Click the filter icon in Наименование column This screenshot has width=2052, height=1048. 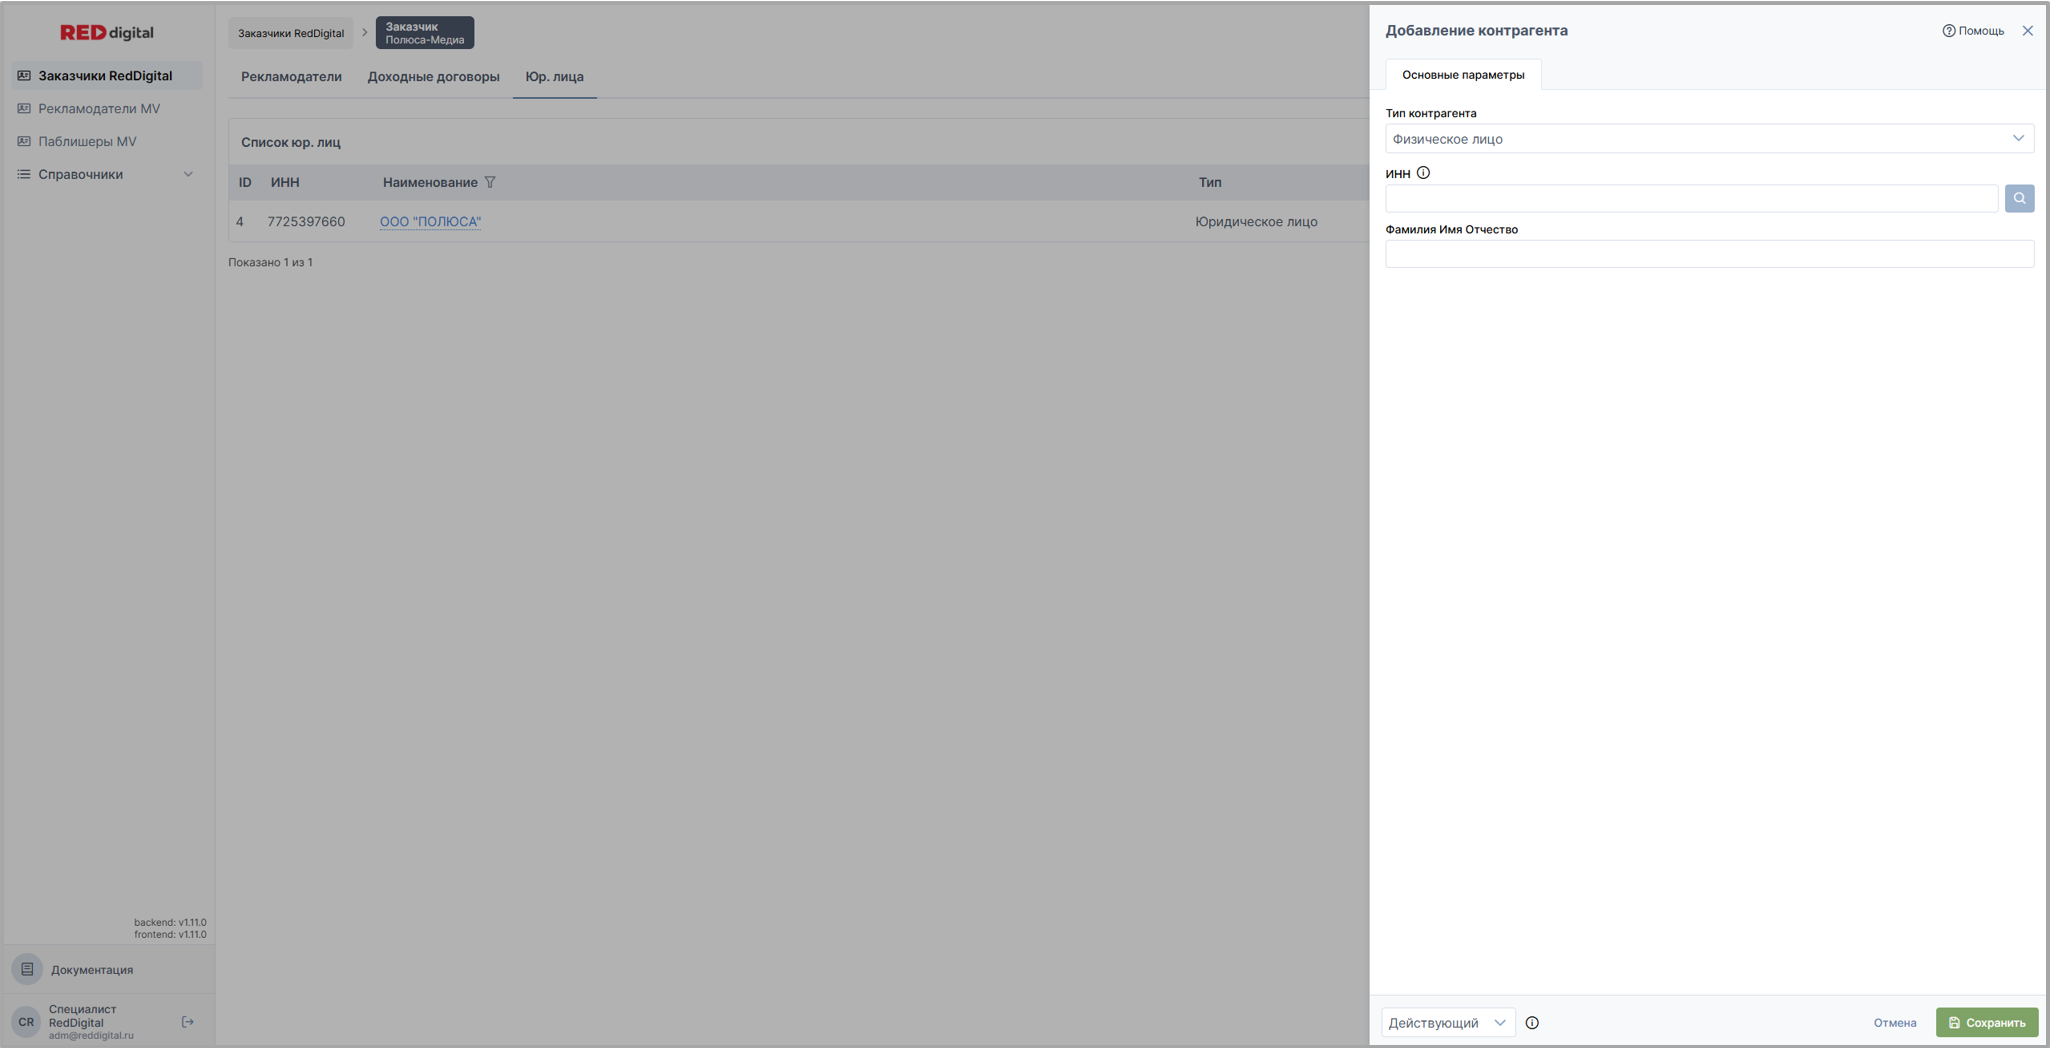click(490, 182)
